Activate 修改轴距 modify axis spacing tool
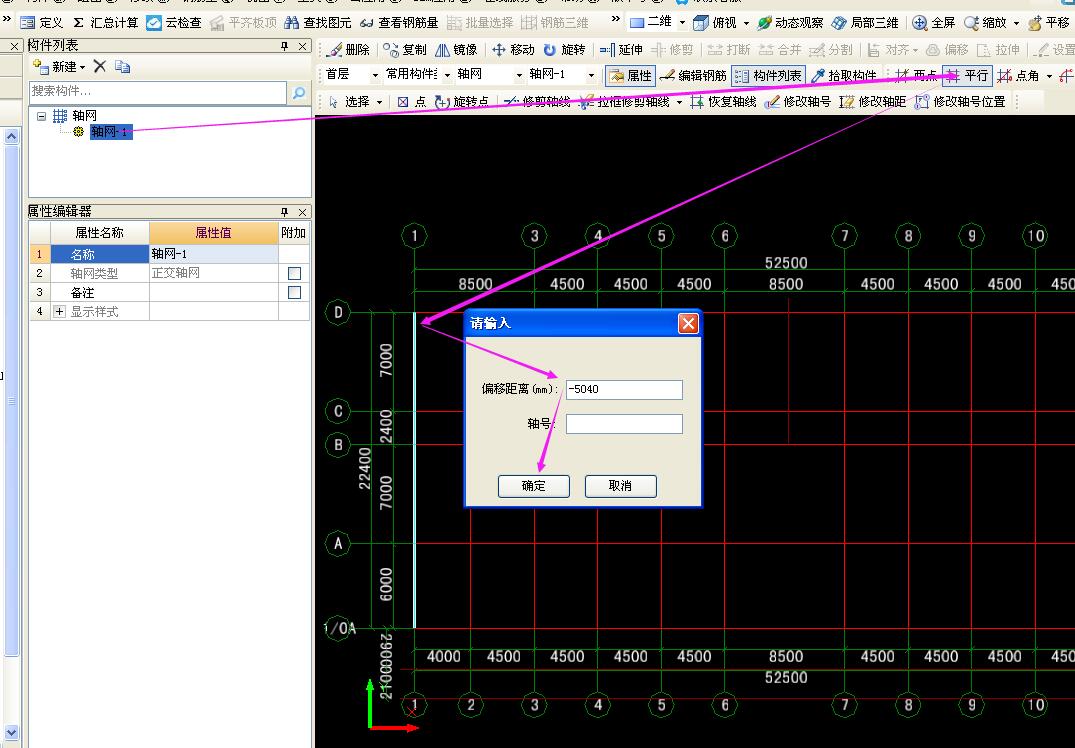 (873, 101)
